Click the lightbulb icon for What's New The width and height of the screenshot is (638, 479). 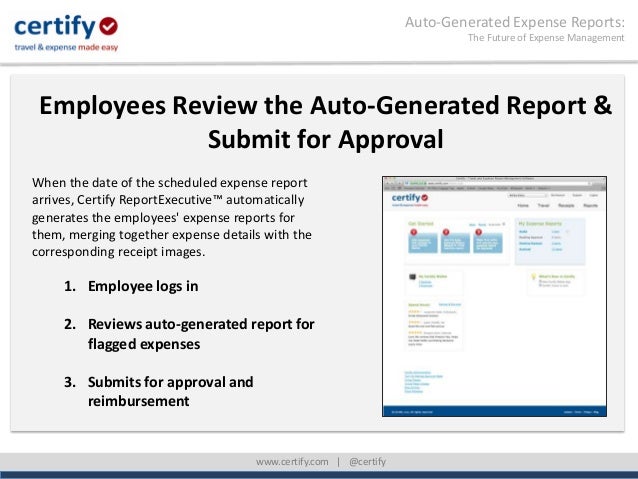pyautogui.click(x=533, y=277)
